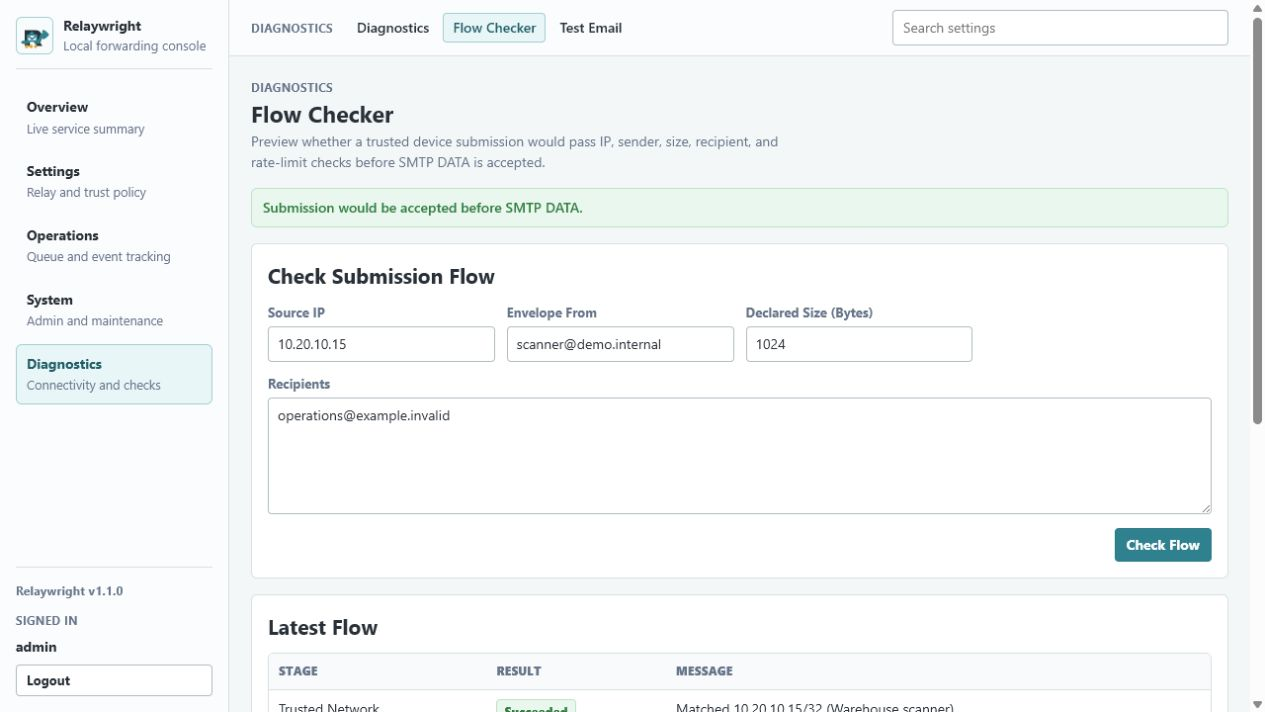Switch to the Diagnostics tab
Screen dimensions: 1265x712
[393, 28]
